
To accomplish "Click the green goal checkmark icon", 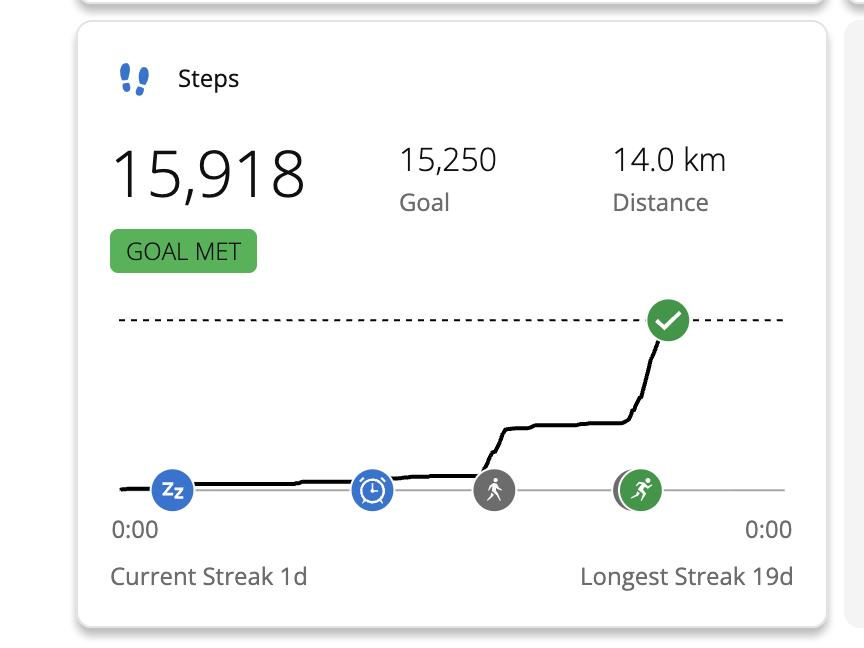I will pyautogui.click(x=668, y=321).
